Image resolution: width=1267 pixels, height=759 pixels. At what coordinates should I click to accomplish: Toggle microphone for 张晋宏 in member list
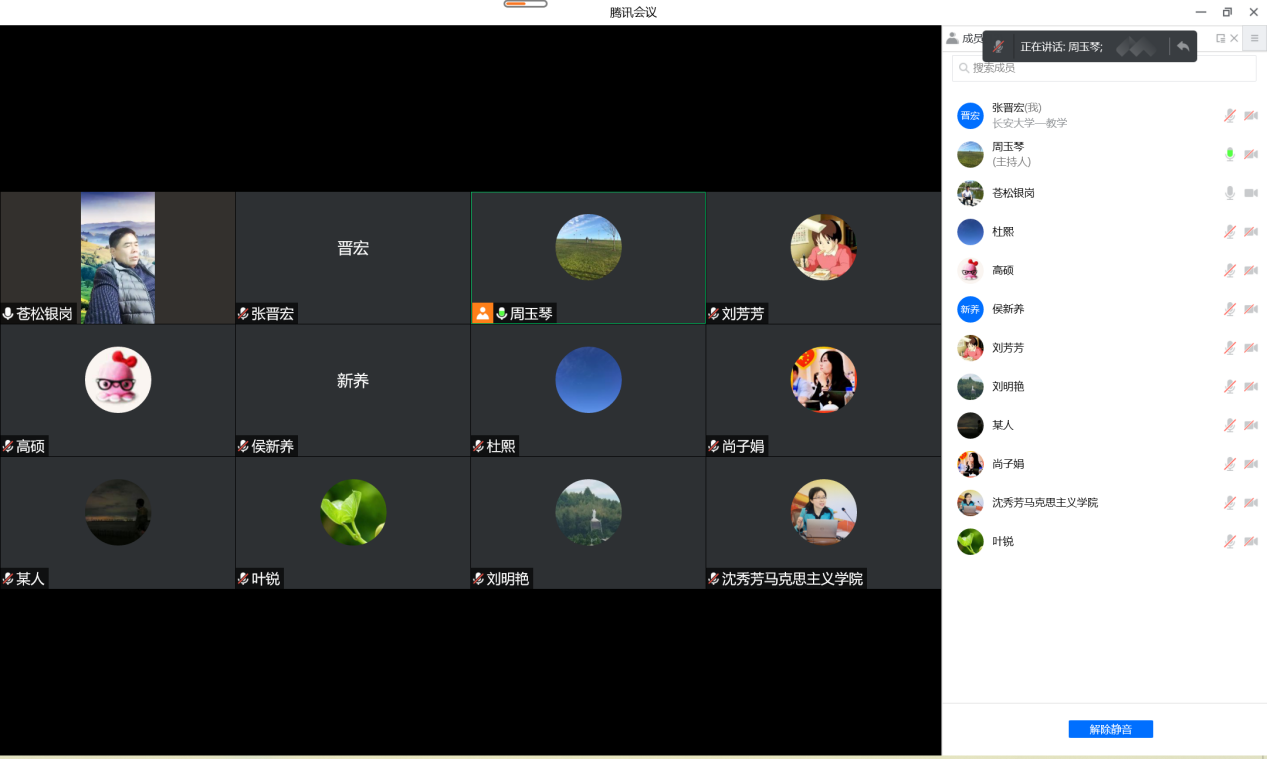click(x=1230, y=116)
